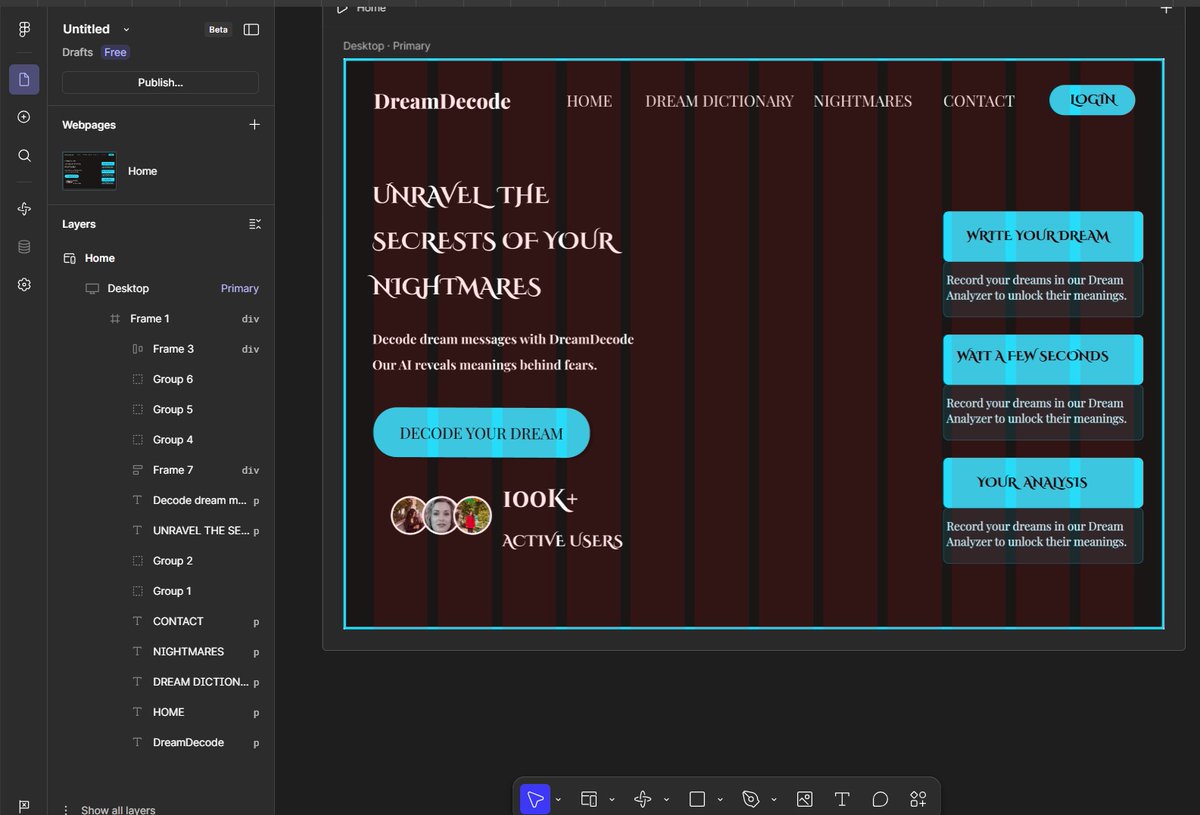Select the File pages icon in sidebar
This screenshot has height=815, width=1200.
pos(24,79)
